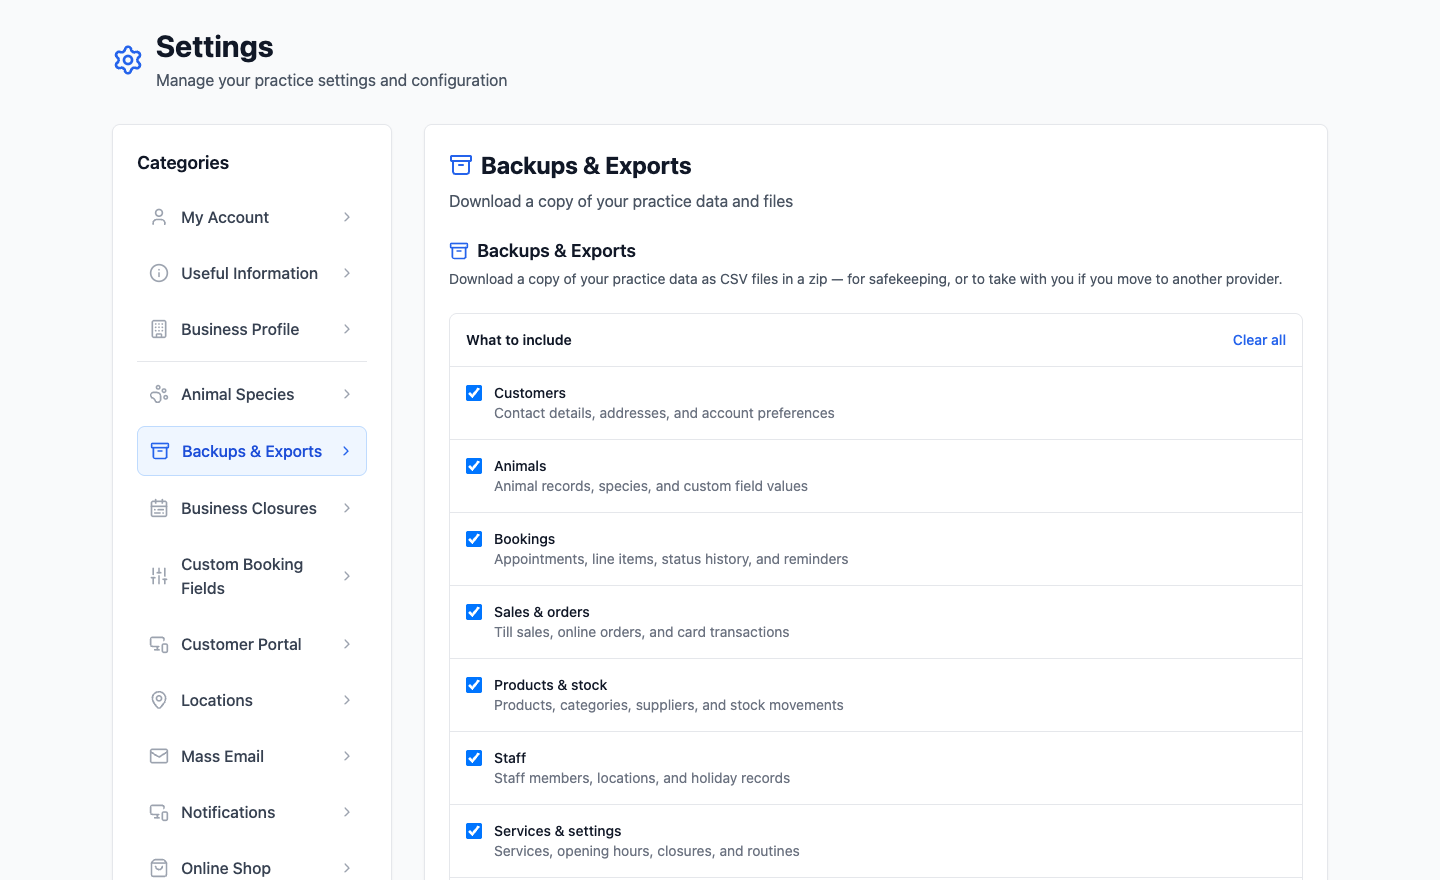The width and height of the screenshot is (1440, 880).
Task: Click the chevron beside Business Closures
Action: tap(347, 508)
